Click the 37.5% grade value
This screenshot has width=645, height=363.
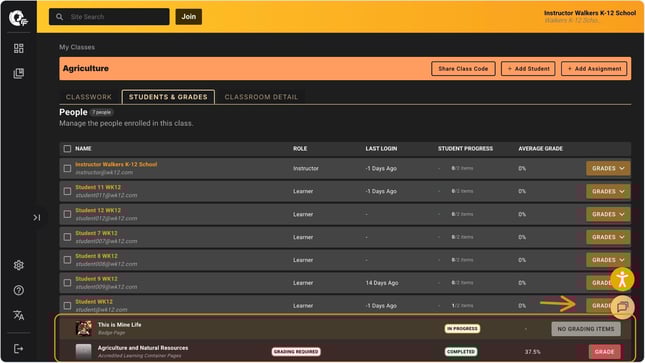point(533,352)
